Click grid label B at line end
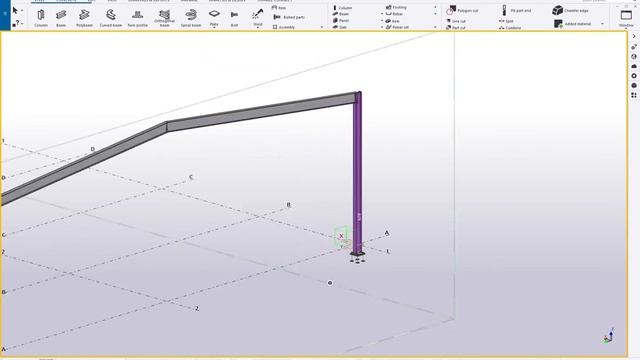This screenshot has height=360, width=640. tap(289, 205)
